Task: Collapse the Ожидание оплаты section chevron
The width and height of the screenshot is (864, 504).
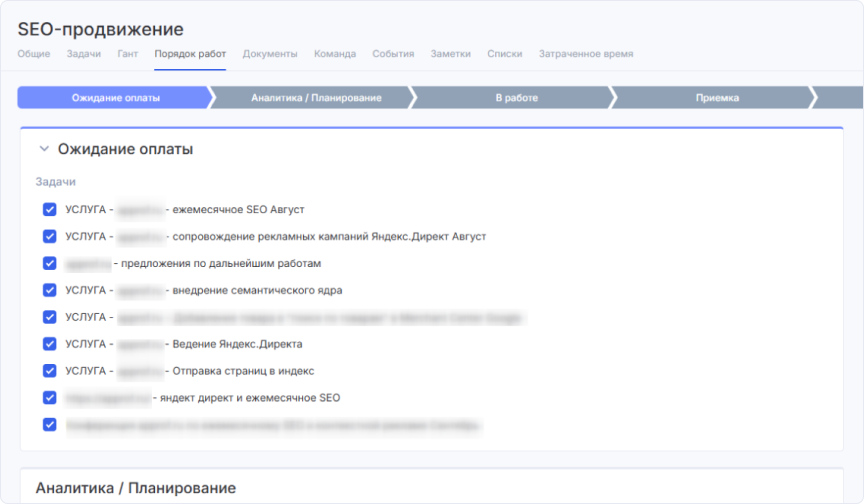Action: (44, 149)
